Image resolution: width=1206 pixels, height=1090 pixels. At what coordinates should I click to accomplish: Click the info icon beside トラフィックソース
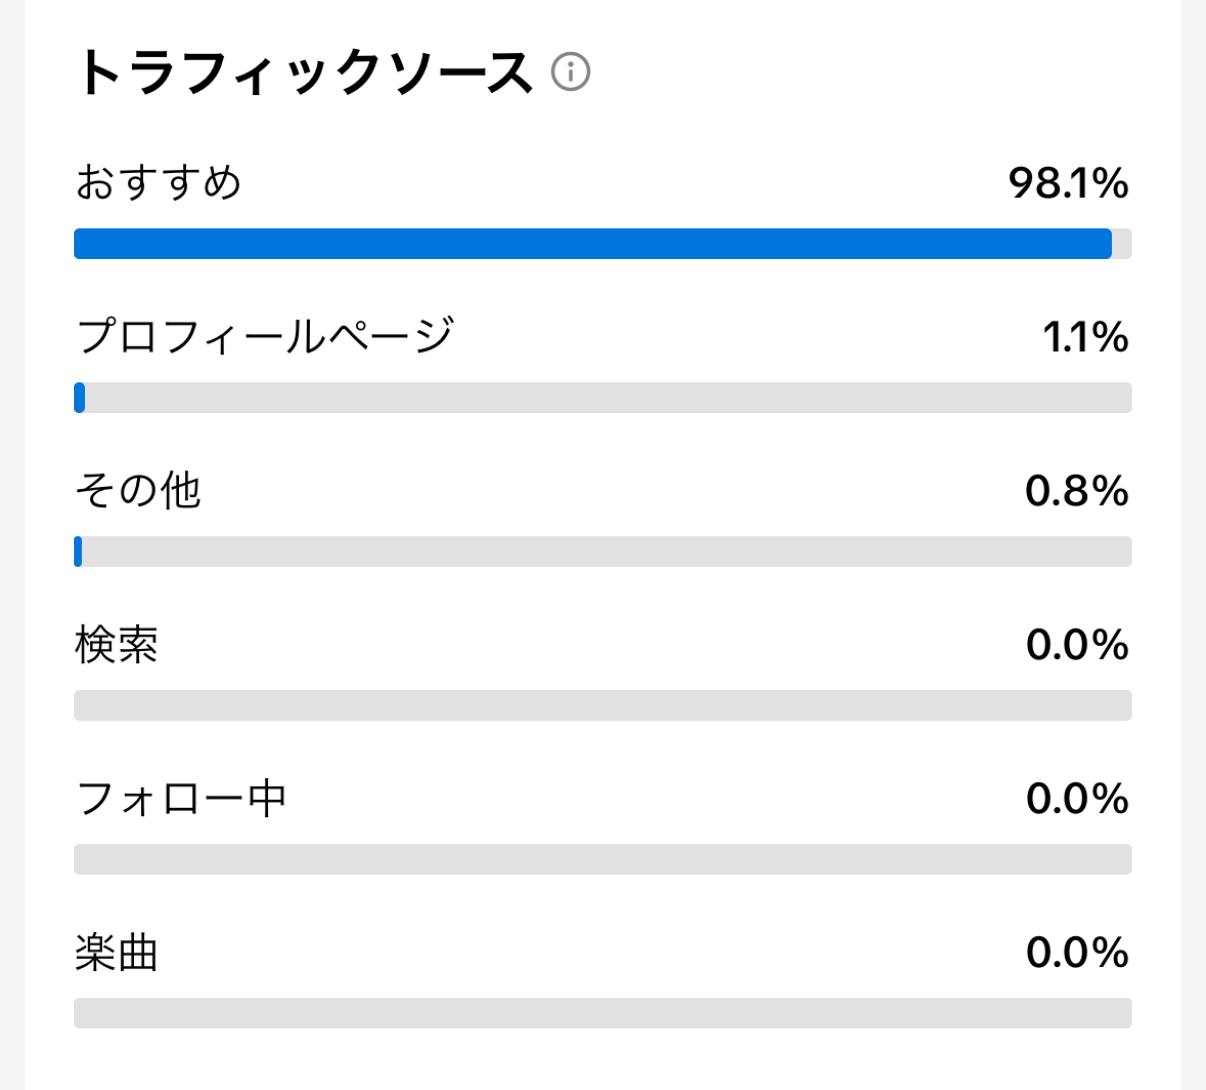click(571, 72)
